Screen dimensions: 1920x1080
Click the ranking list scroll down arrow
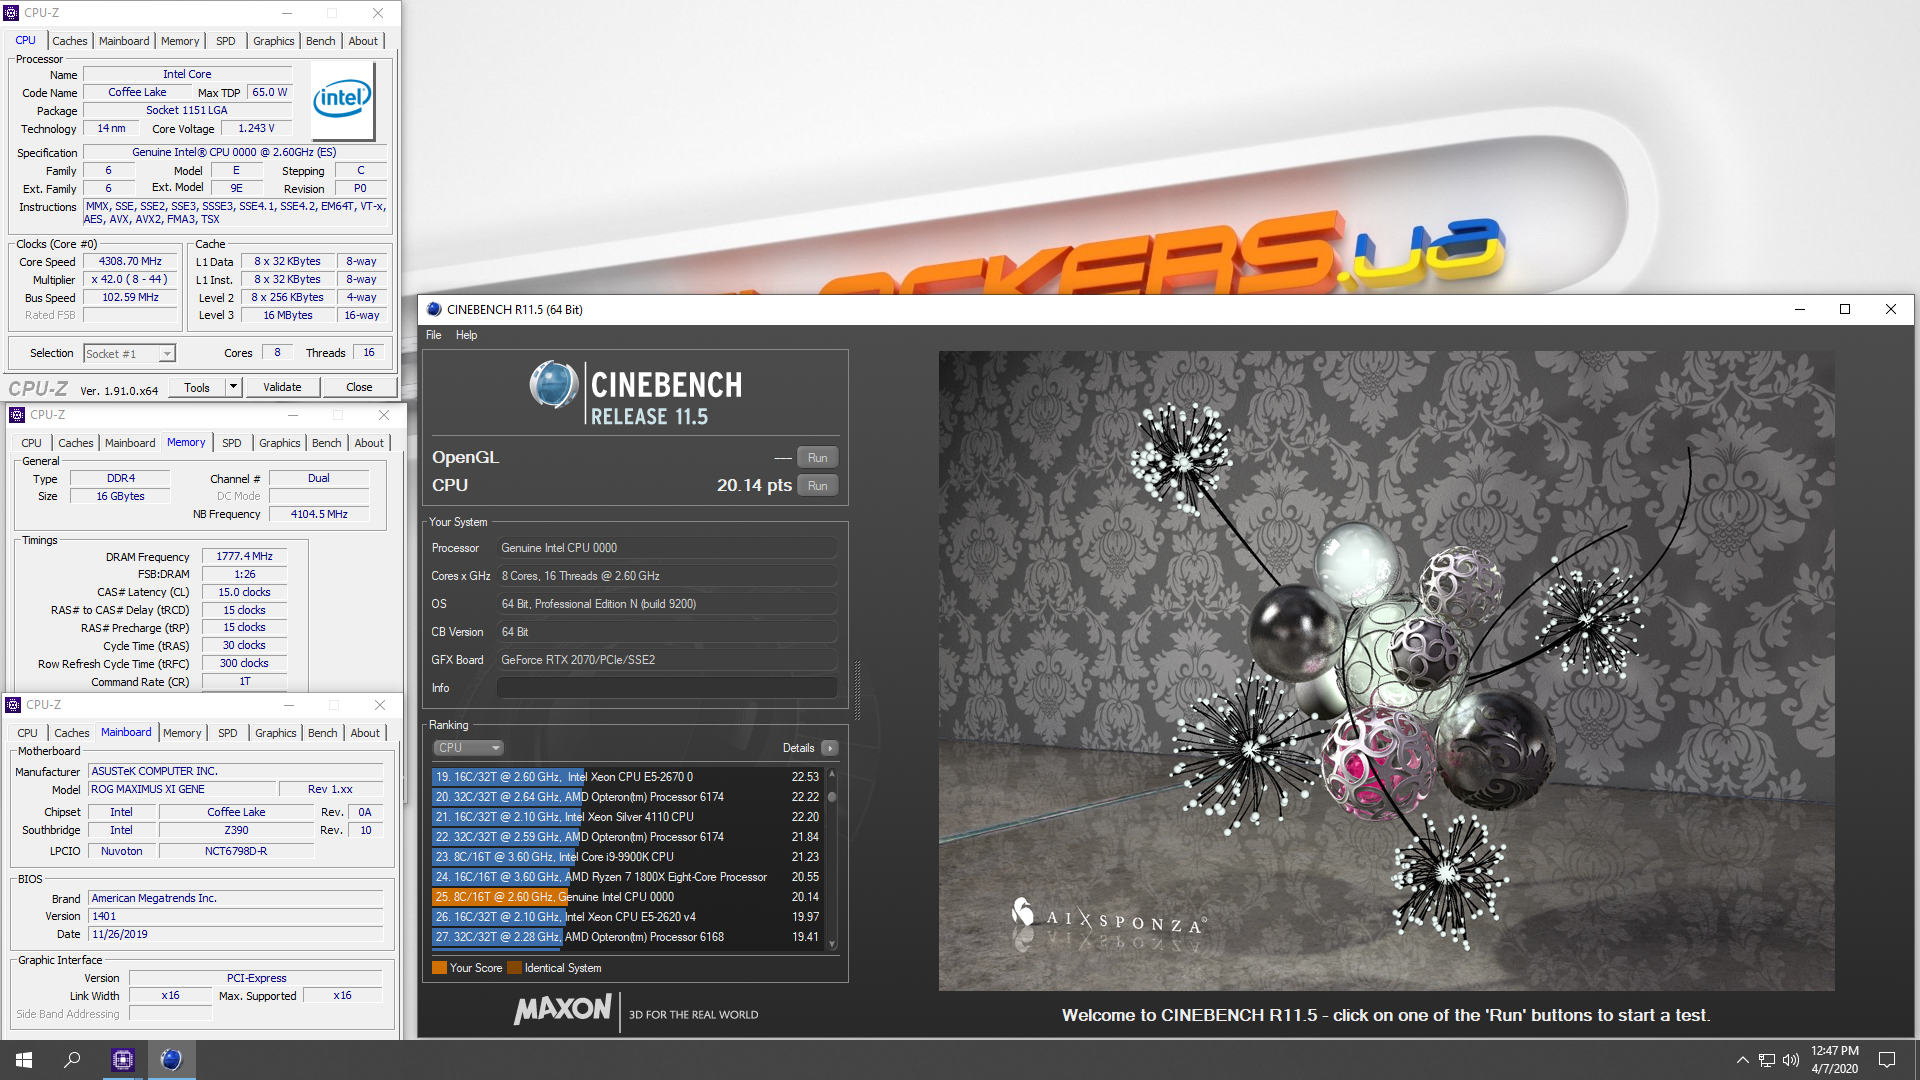(832, 944)
